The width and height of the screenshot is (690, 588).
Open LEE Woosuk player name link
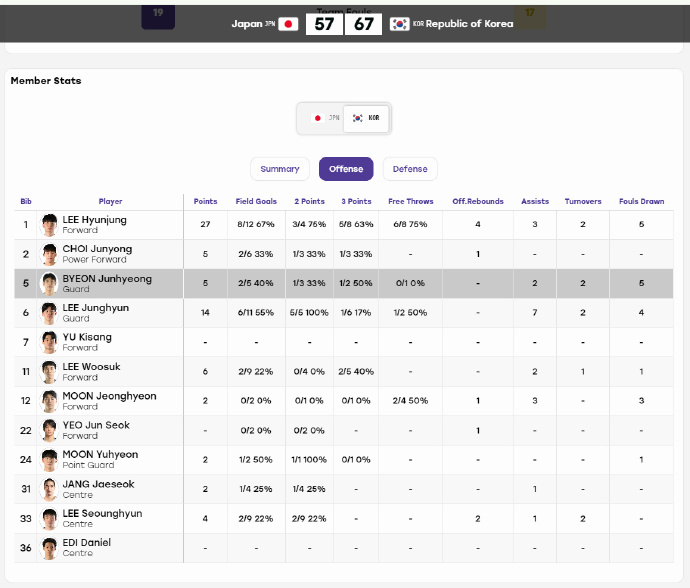coord(91,367)
